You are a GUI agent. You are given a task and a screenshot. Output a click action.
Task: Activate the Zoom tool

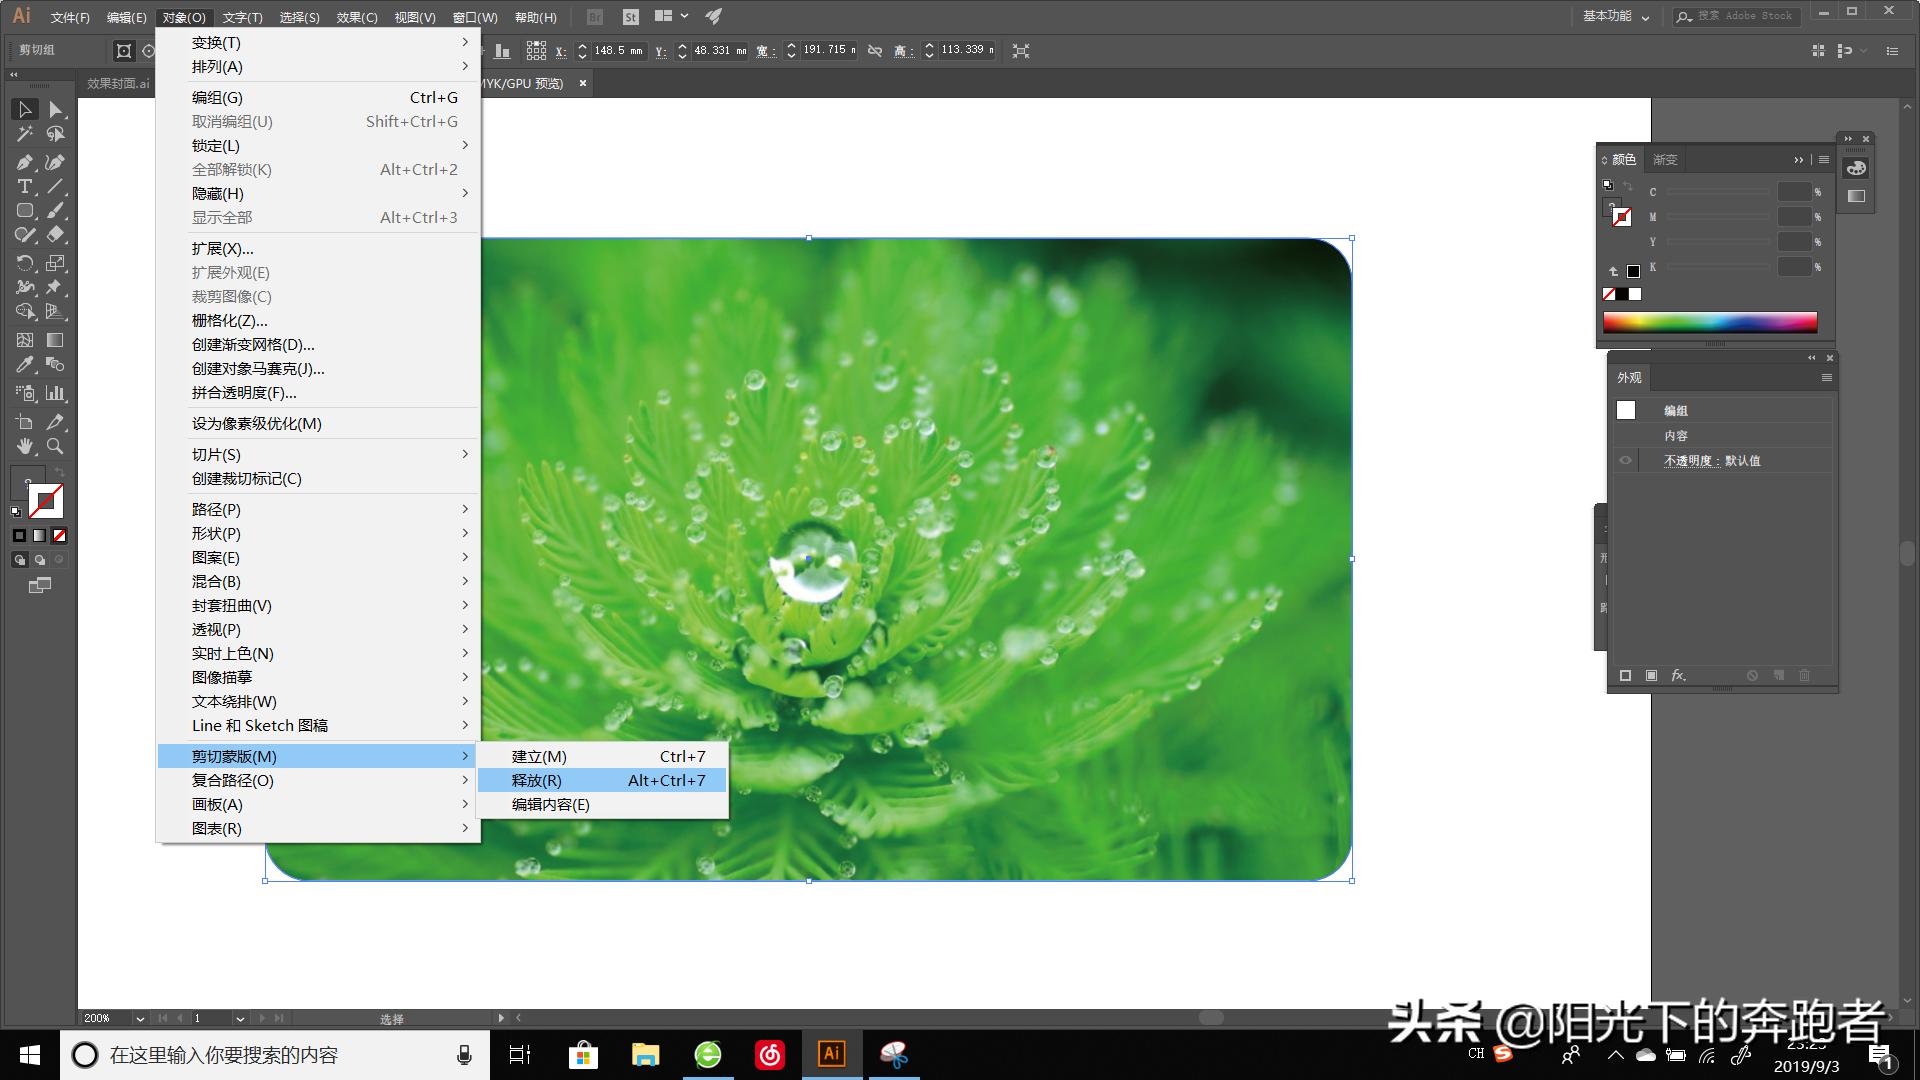(x=55, y=448)
